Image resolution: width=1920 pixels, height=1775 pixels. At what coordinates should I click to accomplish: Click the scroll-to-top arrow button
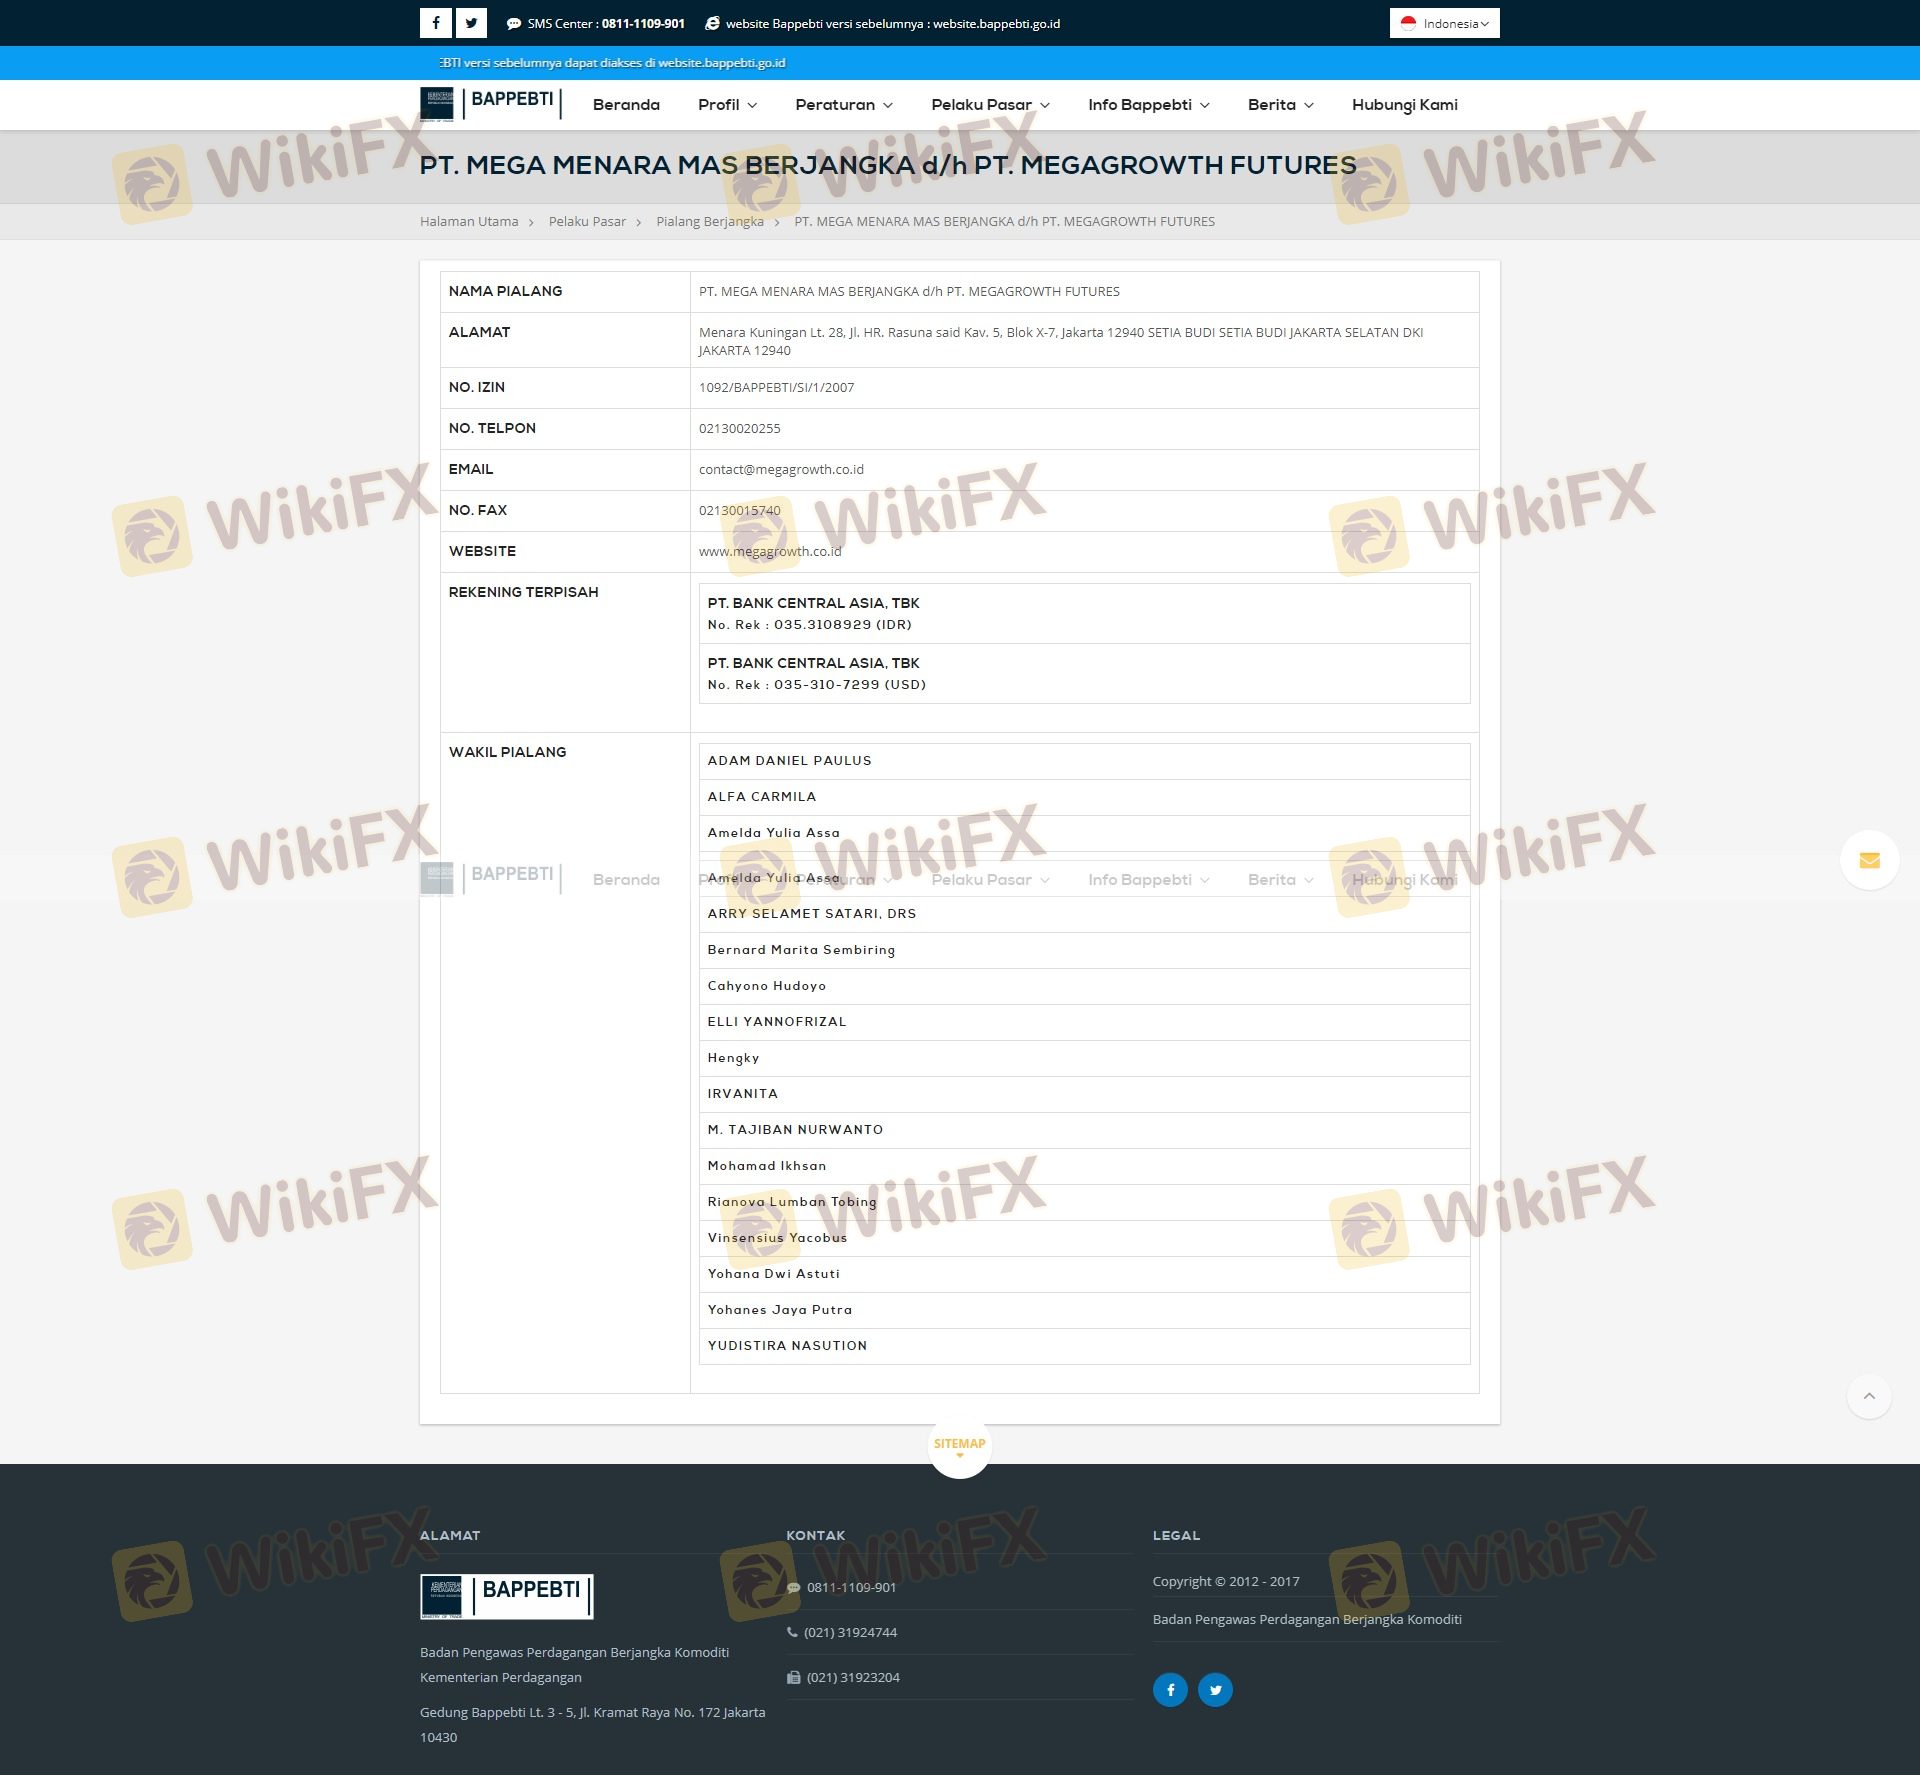[x=1869, y=1396]
